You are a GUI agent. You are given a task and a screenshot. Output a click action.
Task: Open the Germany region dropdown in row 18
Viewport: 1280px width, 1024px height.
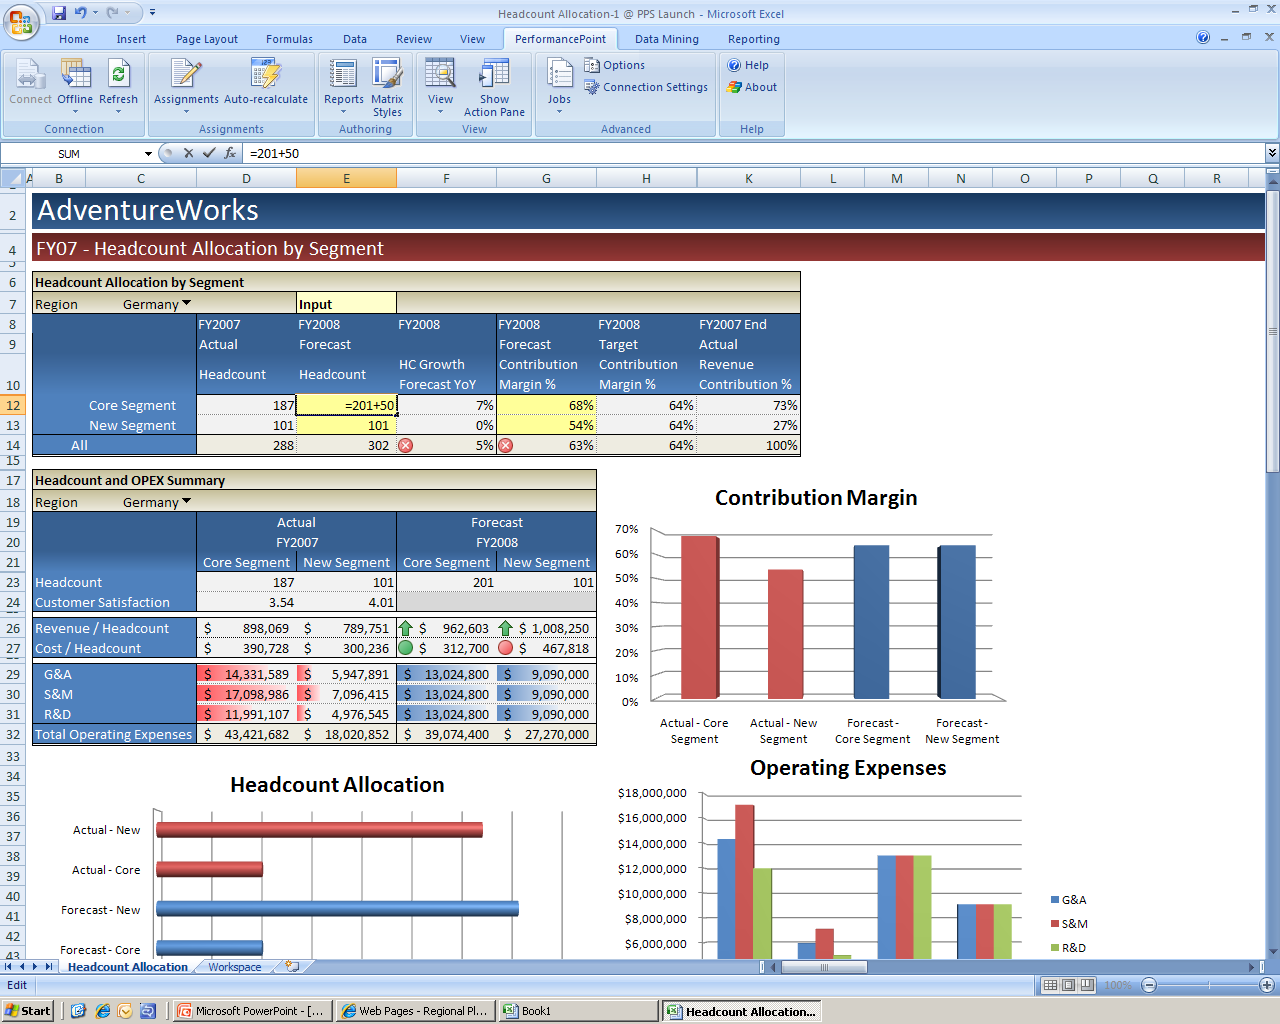tap(186, 502)
